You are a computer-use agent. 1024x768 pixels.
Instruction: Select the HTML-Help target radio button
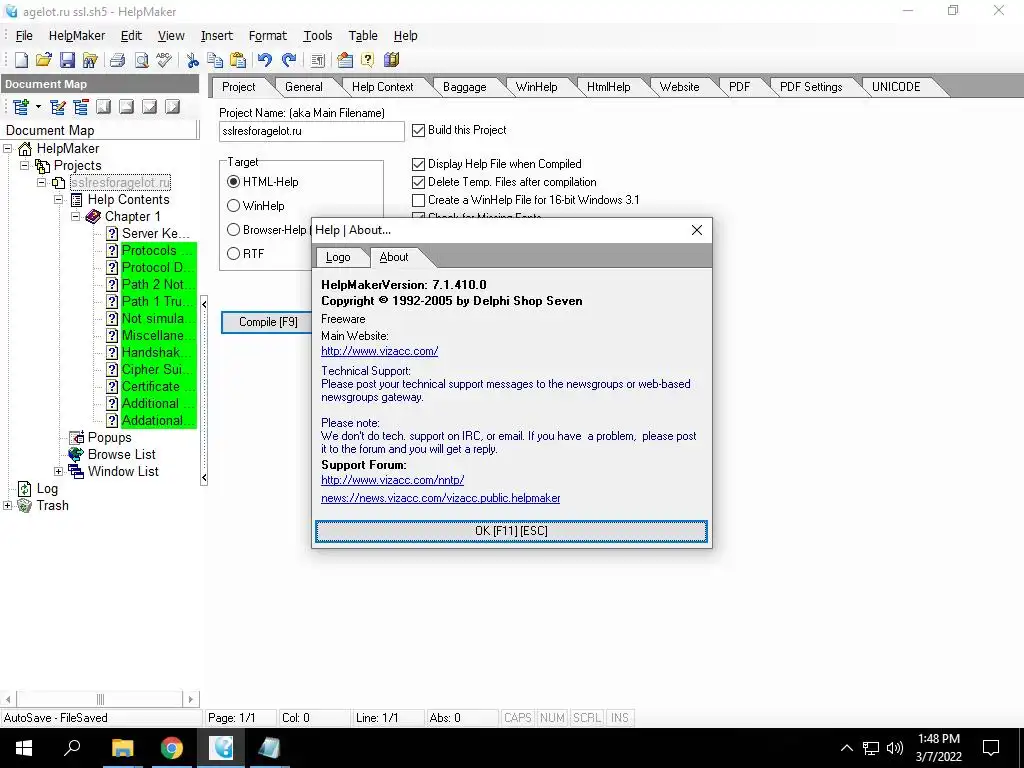[x=233, y=182]
